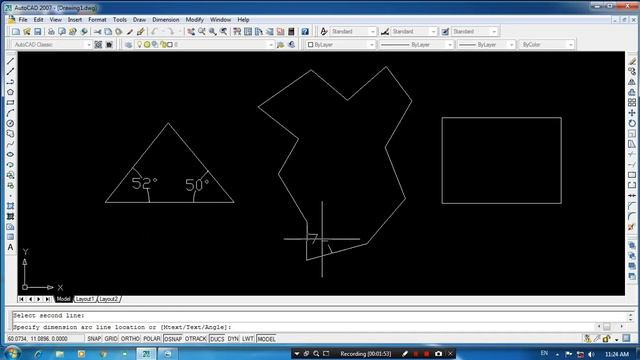Click the Pan realtime icon
Image resolution: width=640 pixels, height=360 pixels.
tap(191, 31)
